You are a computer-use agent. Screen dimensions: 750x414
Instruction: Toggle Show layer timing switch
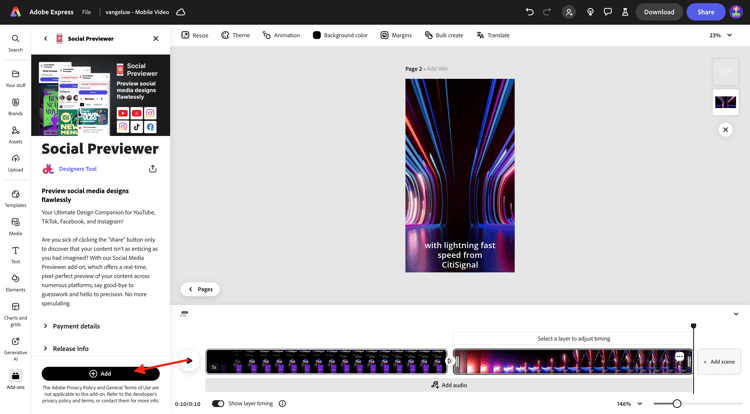click(218, 403)
